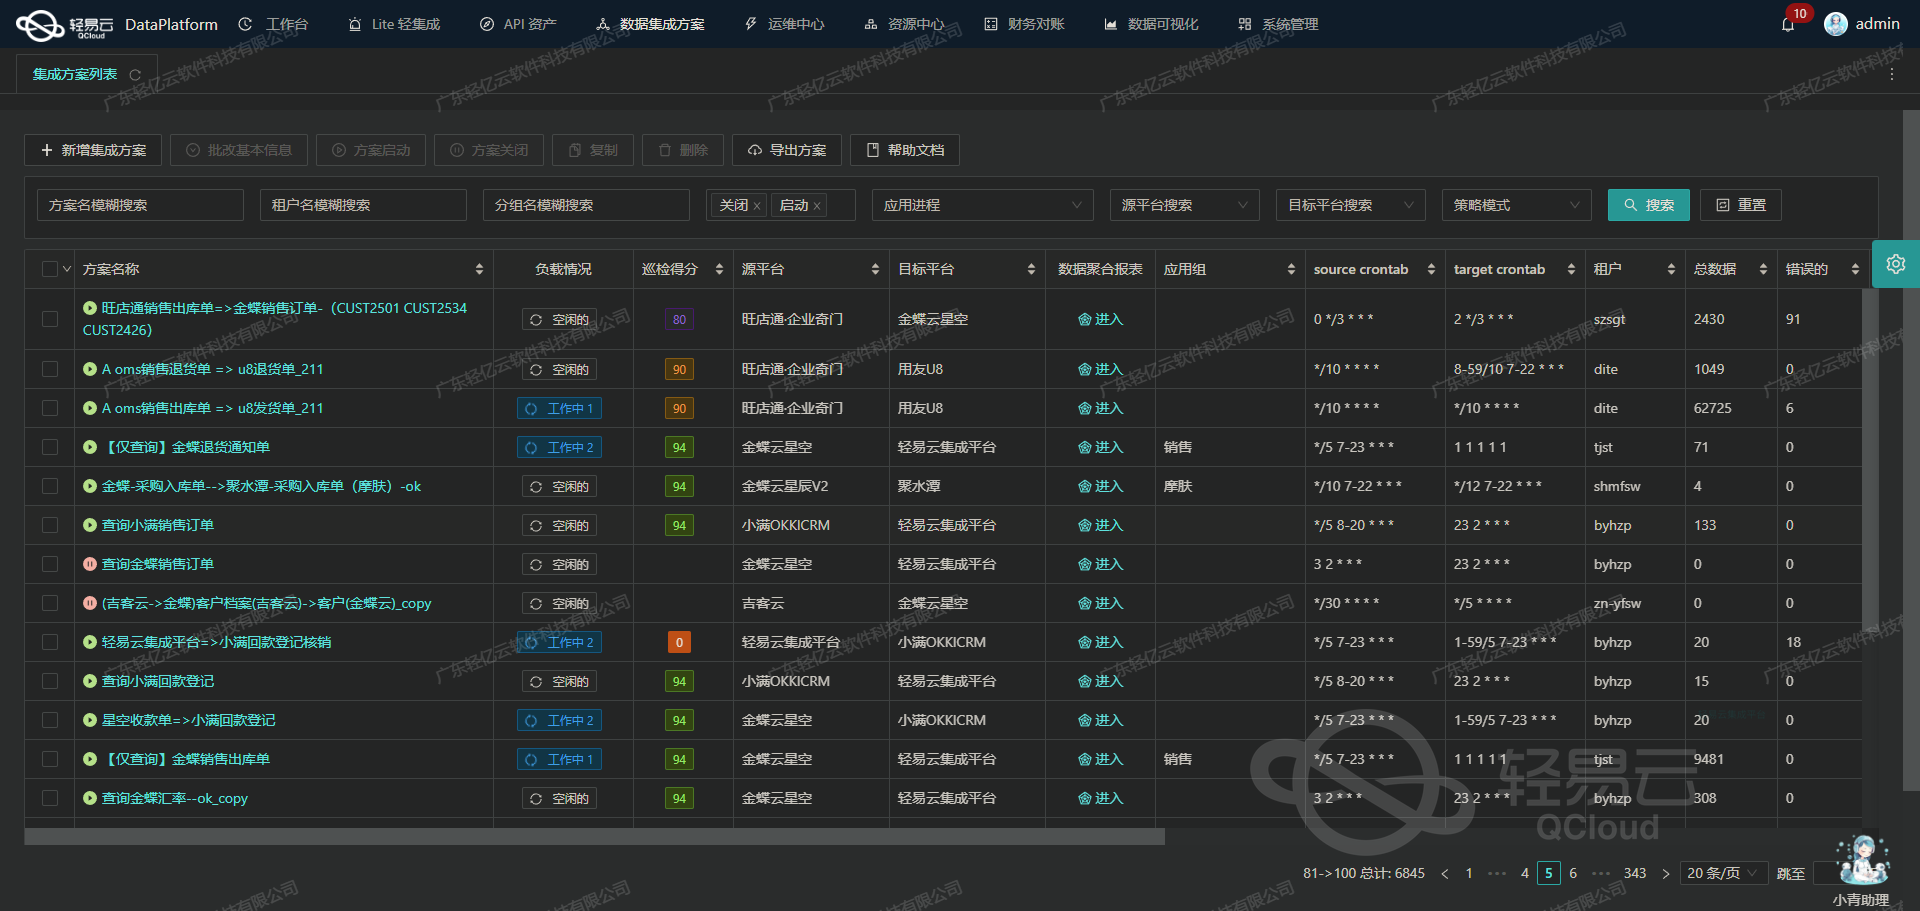Check the 旺店通销售出库单 row checkbox

50,319
